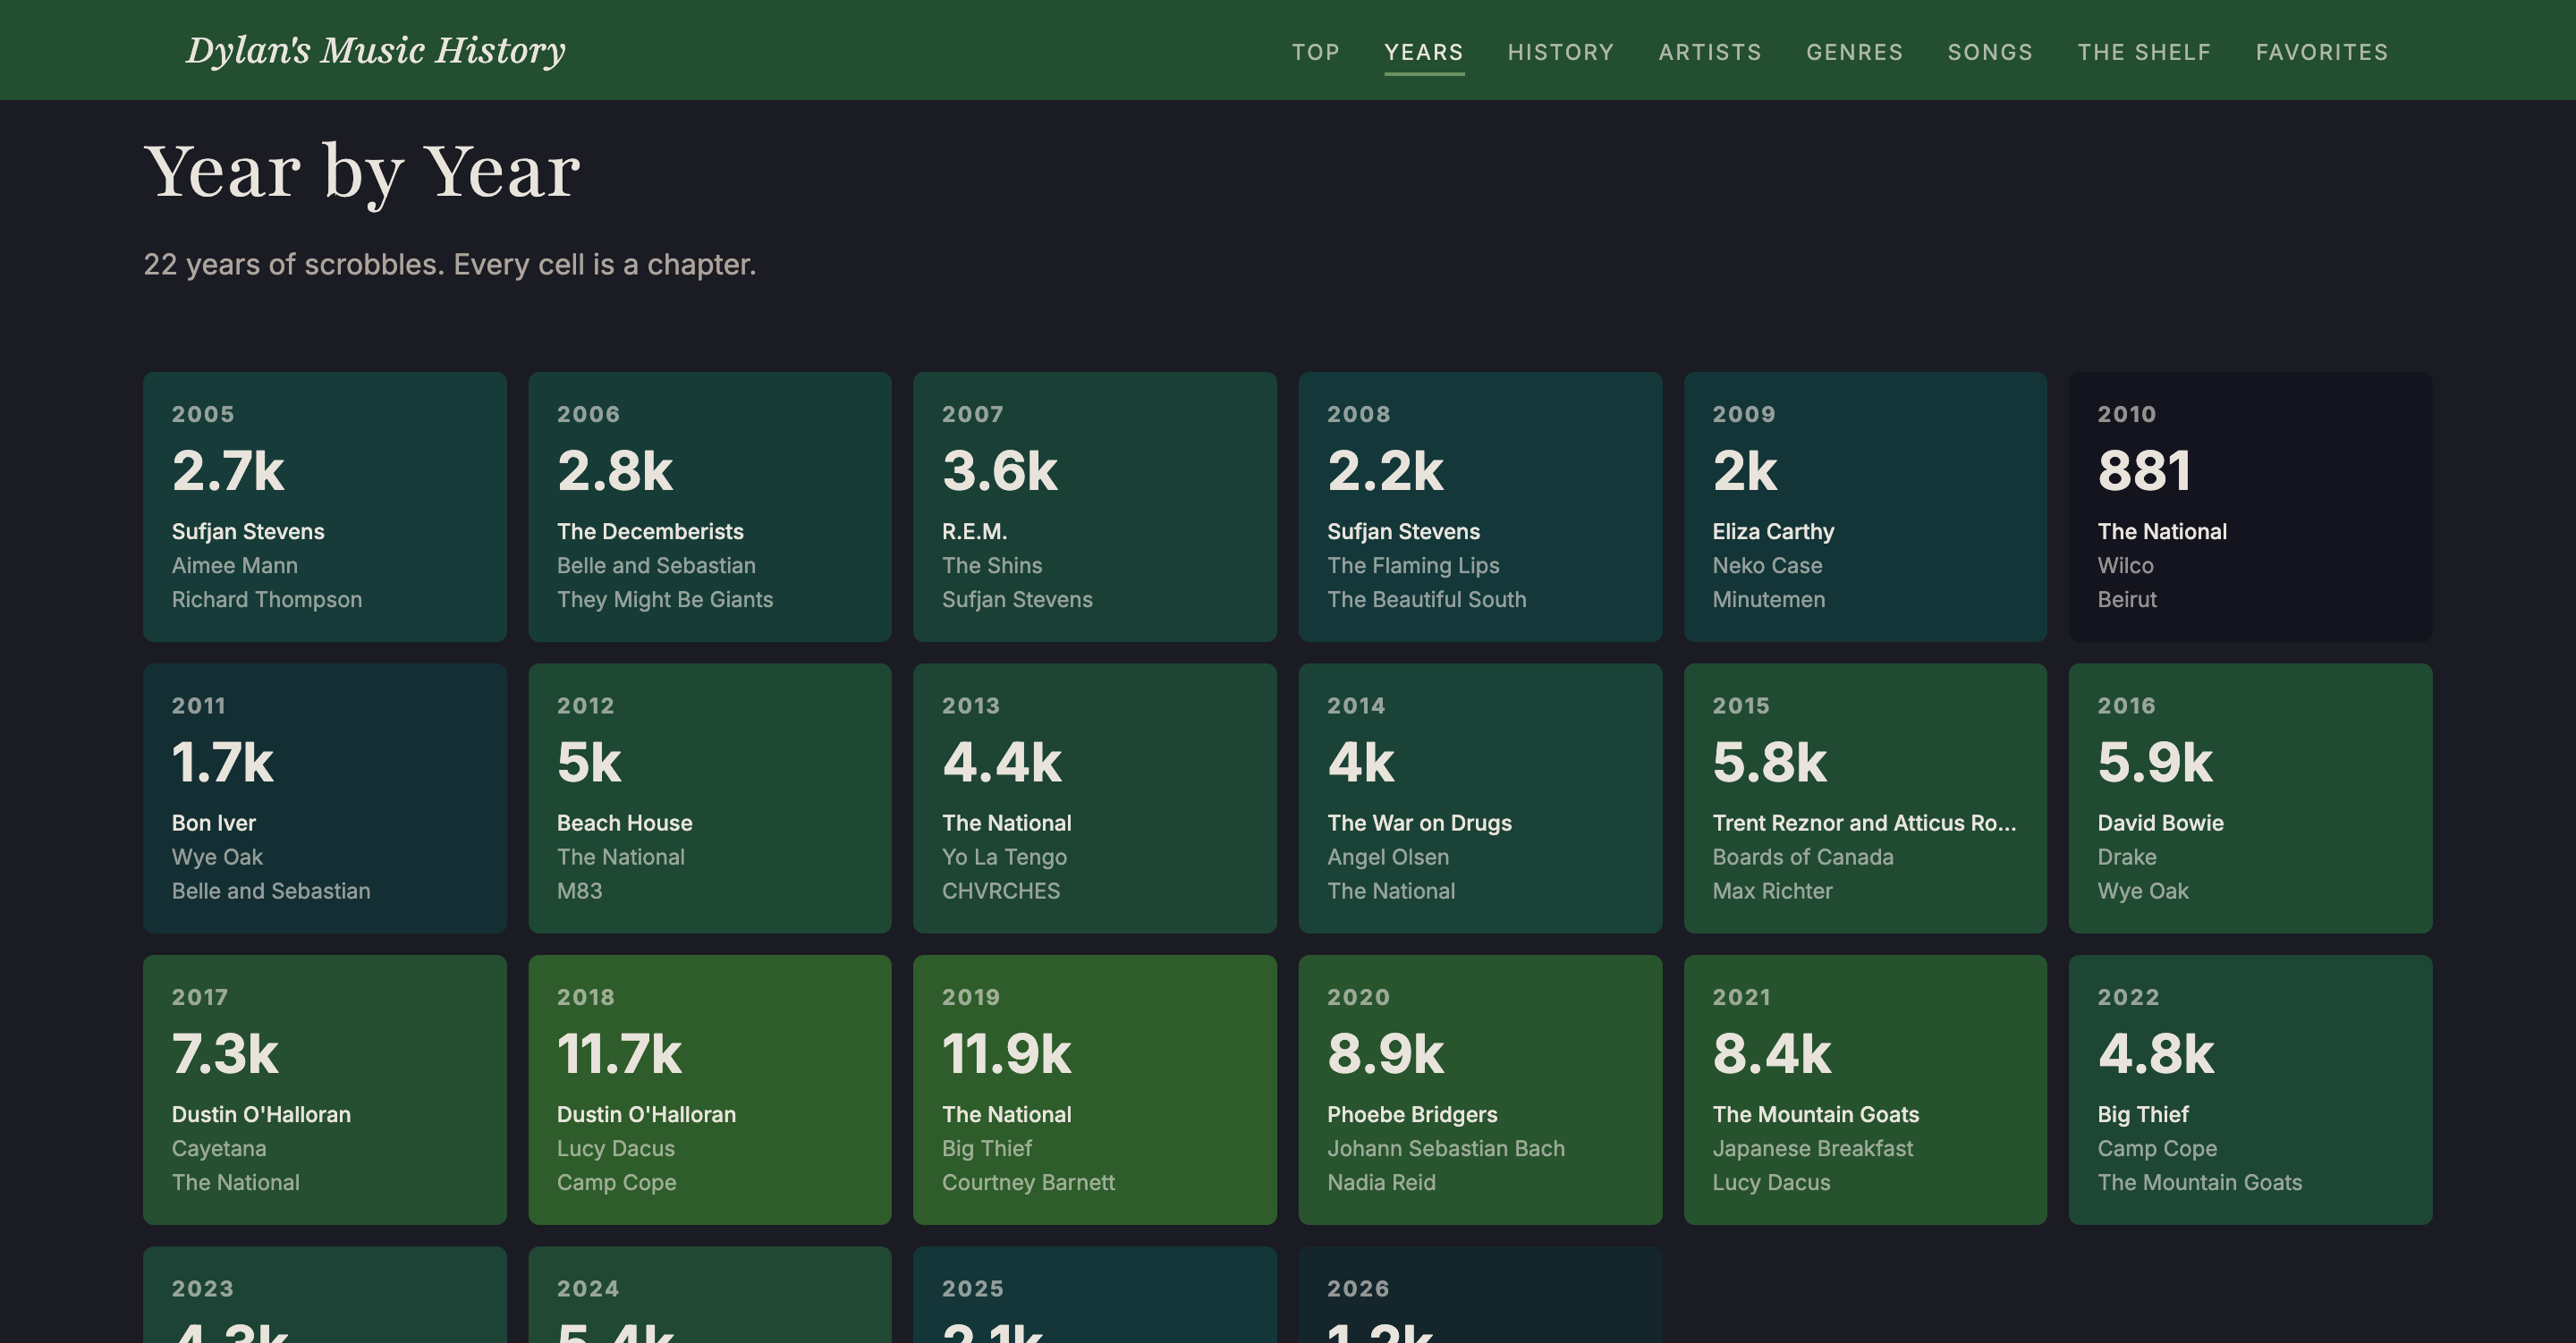
Task: Open the 2026 year card
Action: [x=1479, y=1298]
